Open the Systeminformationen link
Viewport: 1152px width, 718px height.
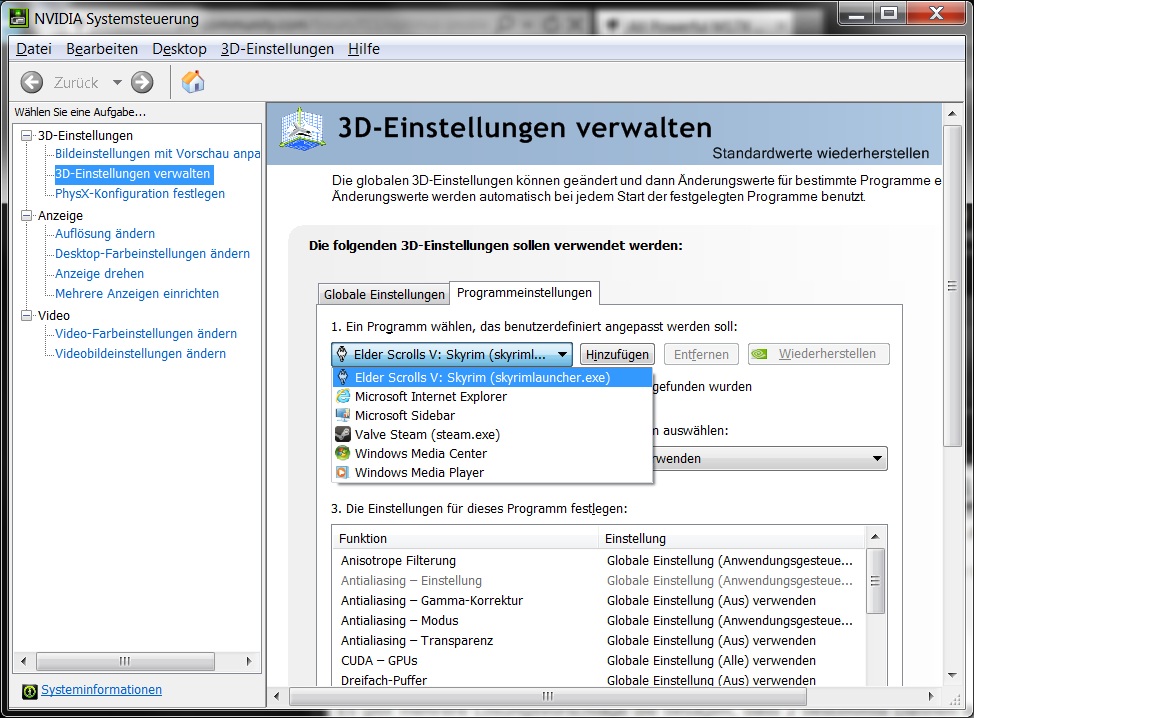point(101,690)
